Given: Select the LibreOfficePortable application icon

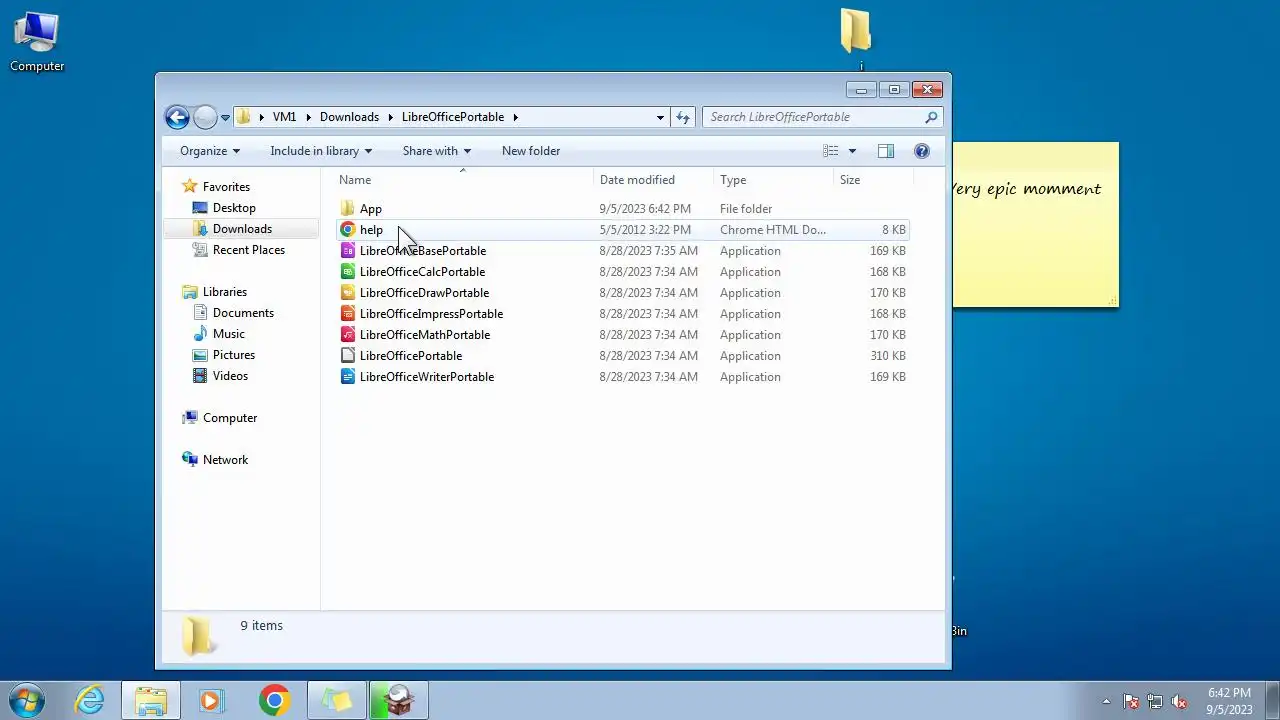Looking at the screenshot, I should point(347,356).
